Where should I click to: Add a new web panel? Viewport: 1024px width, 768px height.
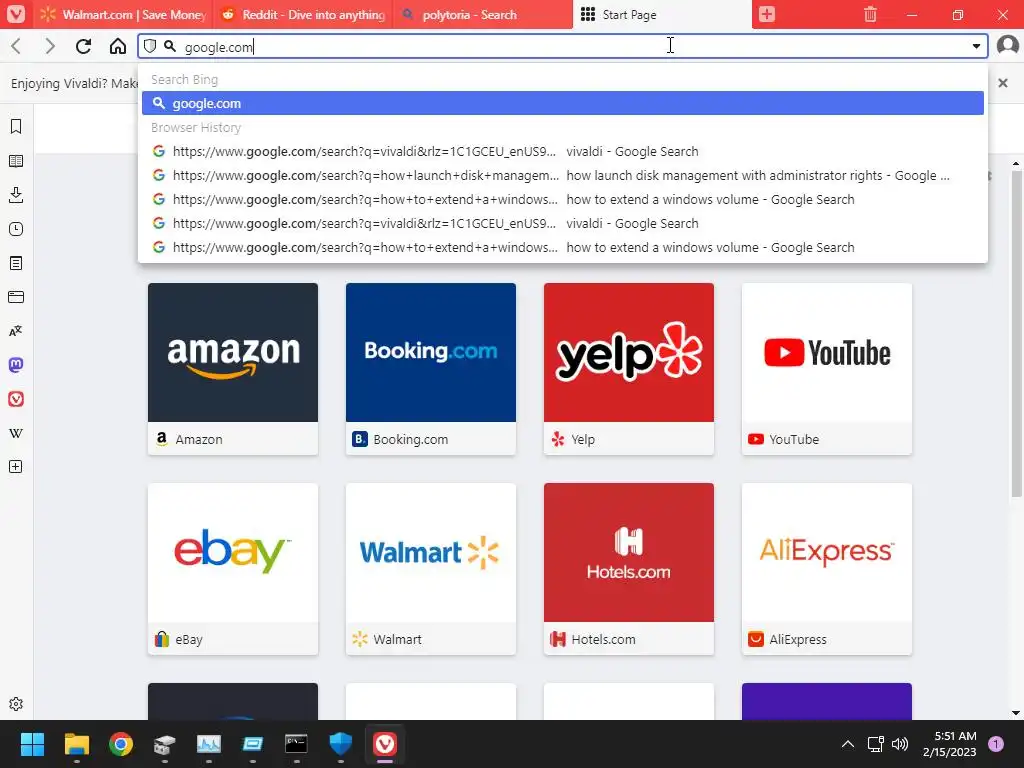pyautogui.click(x=16, y=467)
